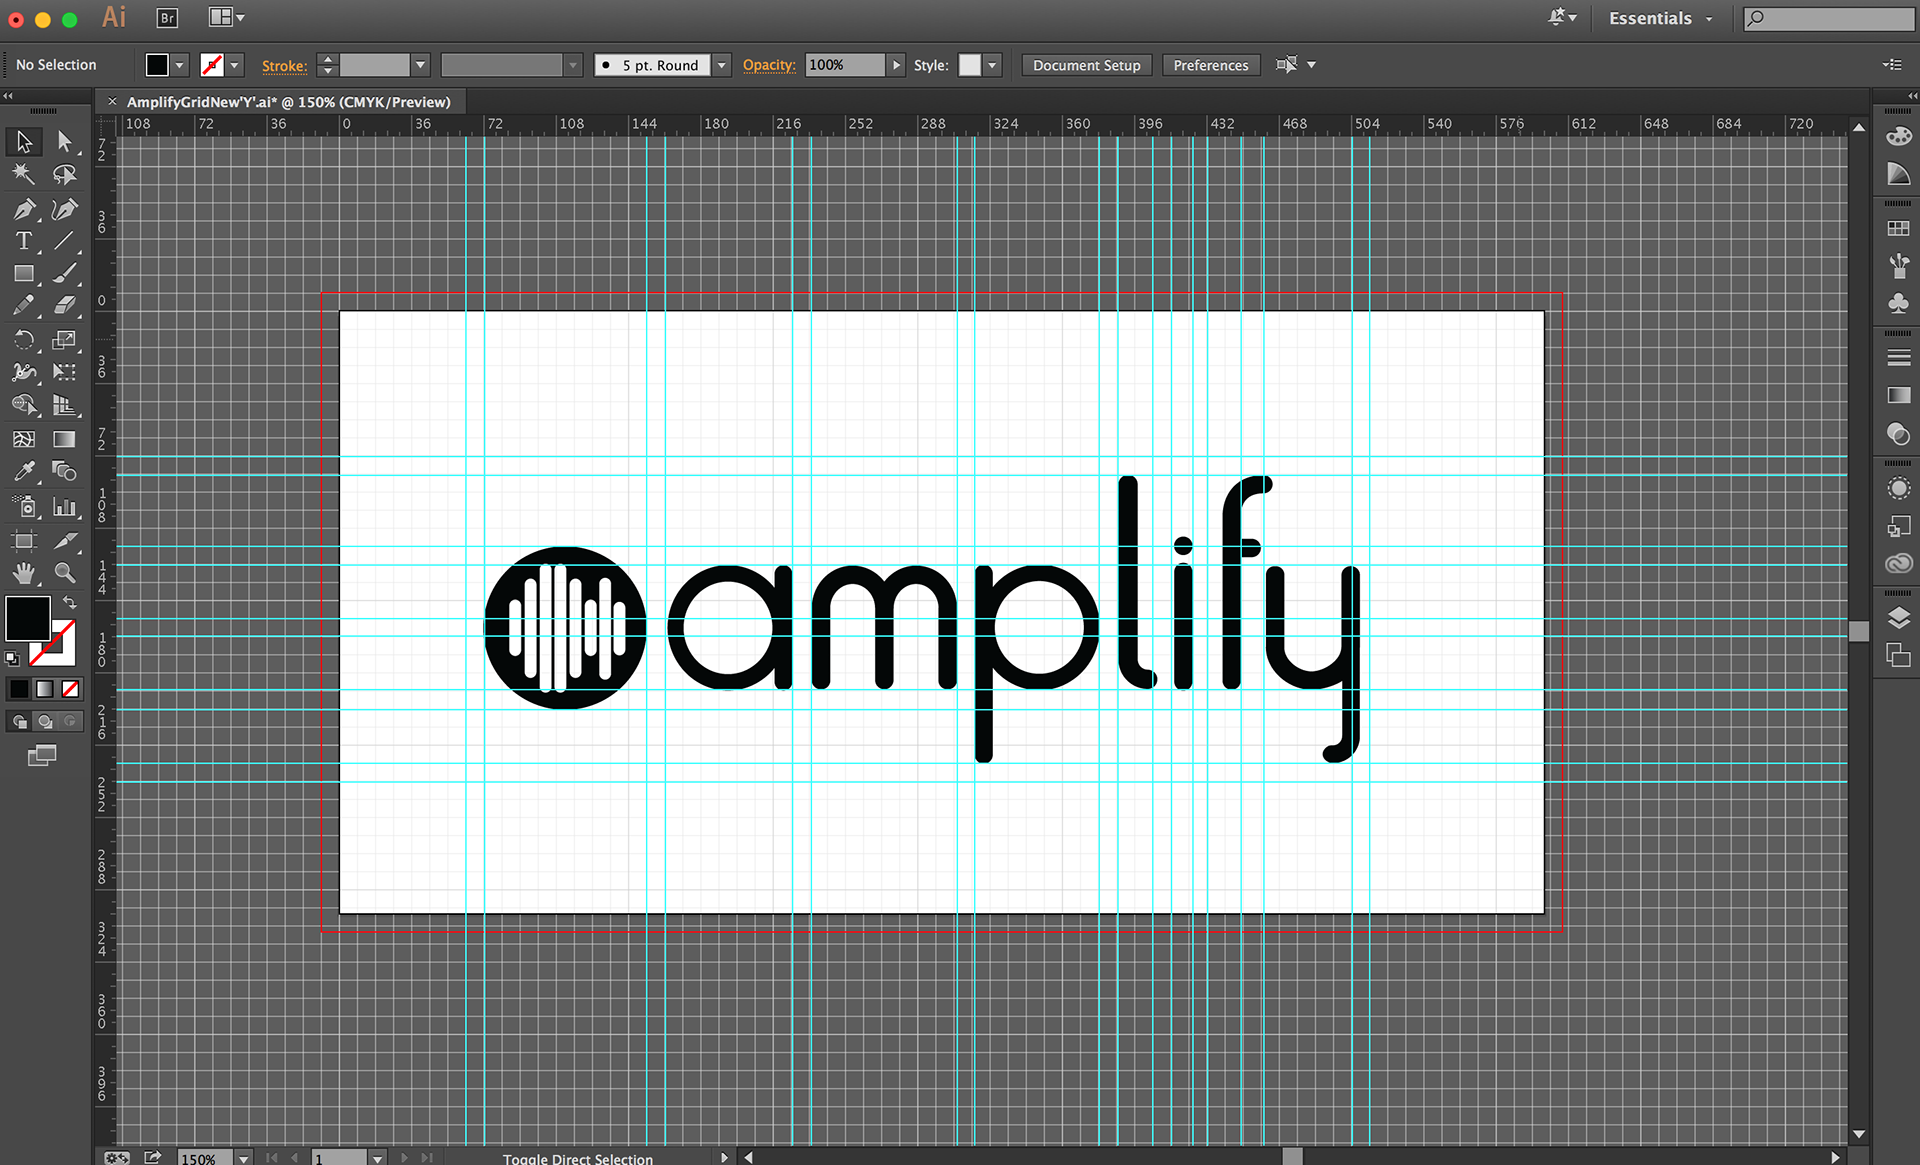Open the stroke weight dropdown

[420, 65]
